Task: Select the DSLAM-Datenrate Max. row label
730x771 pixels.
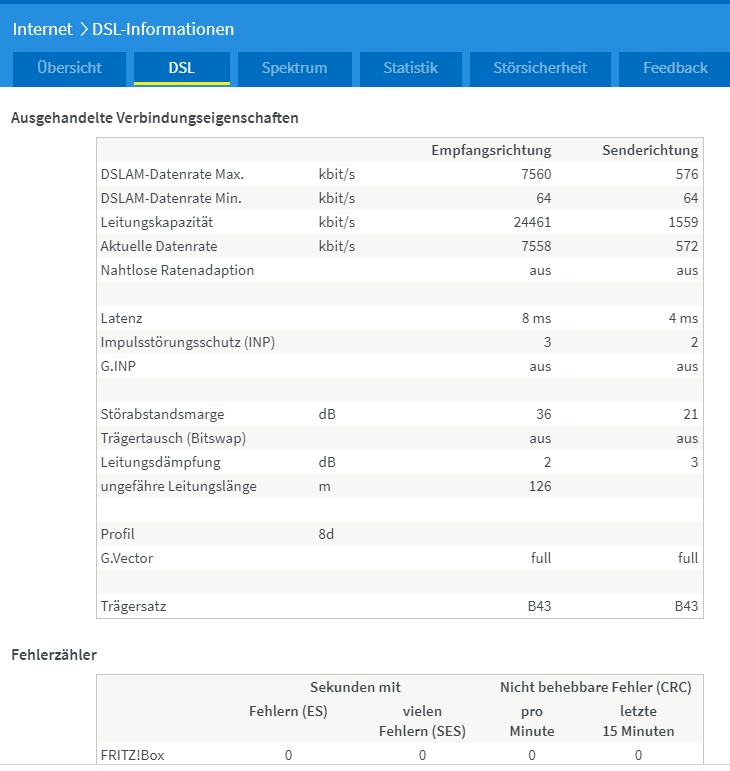Action: click(x=172, y=174)
